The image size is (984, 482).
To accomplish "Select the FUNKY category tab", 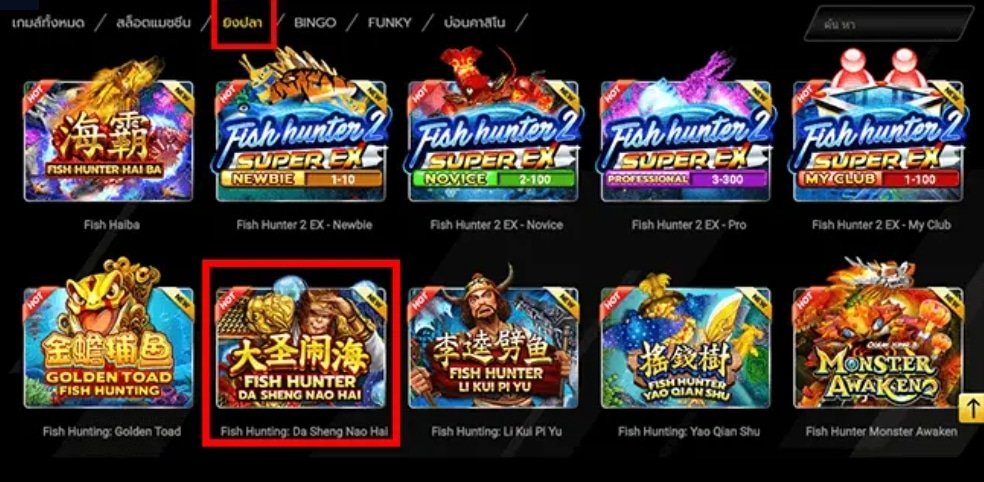I will click(x=389, y=23).
